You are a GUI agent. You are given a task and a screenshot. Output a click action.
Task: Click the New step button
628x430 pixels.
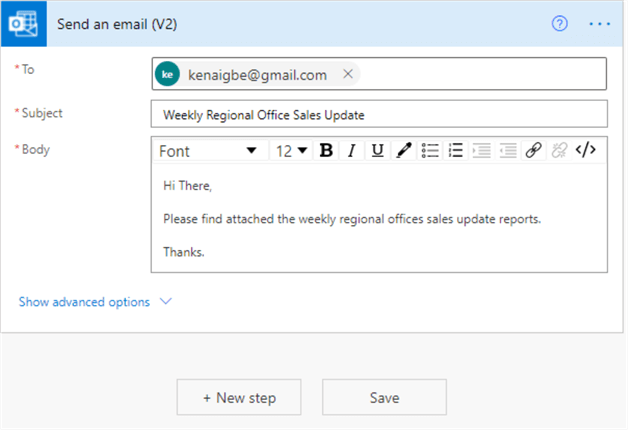pyautogui.click(x=239, y=397)
